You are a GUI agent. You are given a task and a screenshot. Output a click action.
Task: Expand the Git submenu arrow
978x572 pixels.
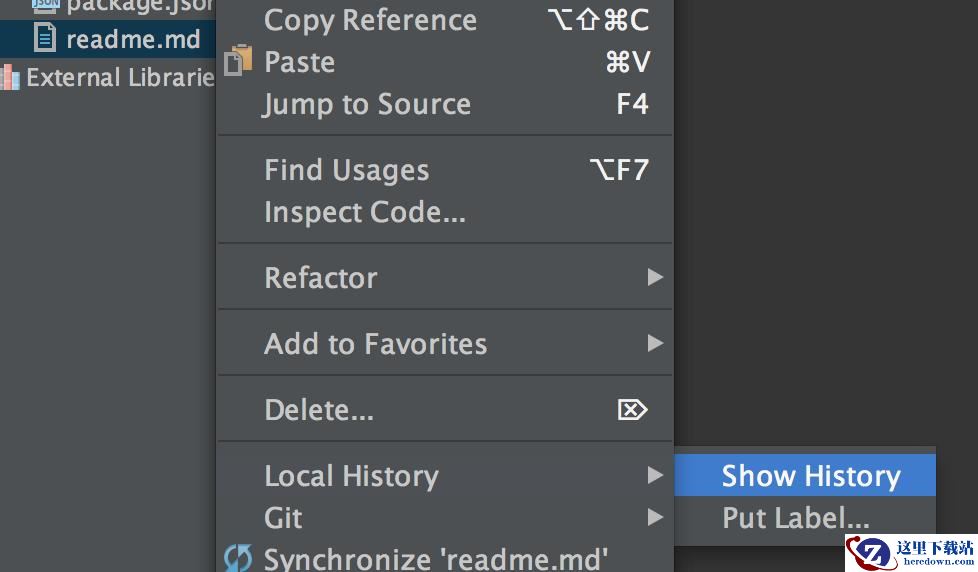click(655, 517)
